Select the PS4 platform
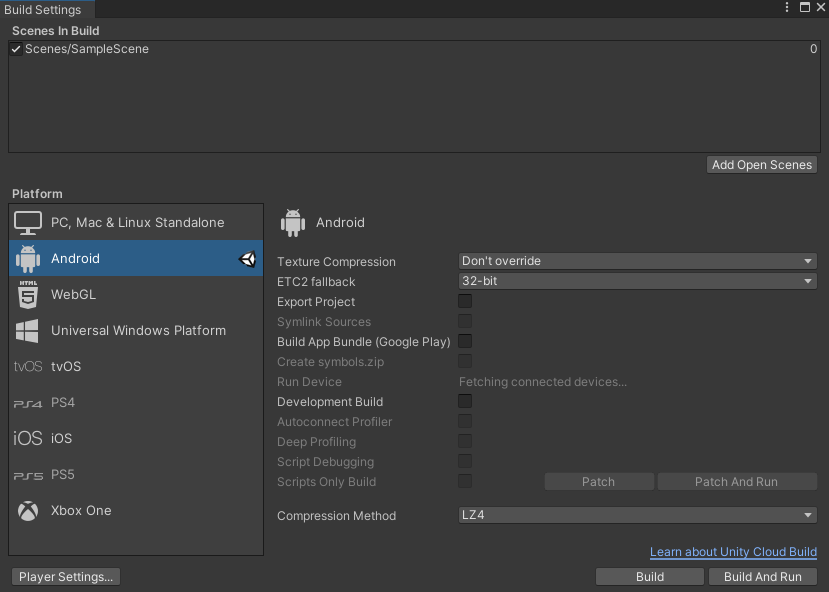Image resolution: width=829 pixels, height=592 pixels. (136, 403)
